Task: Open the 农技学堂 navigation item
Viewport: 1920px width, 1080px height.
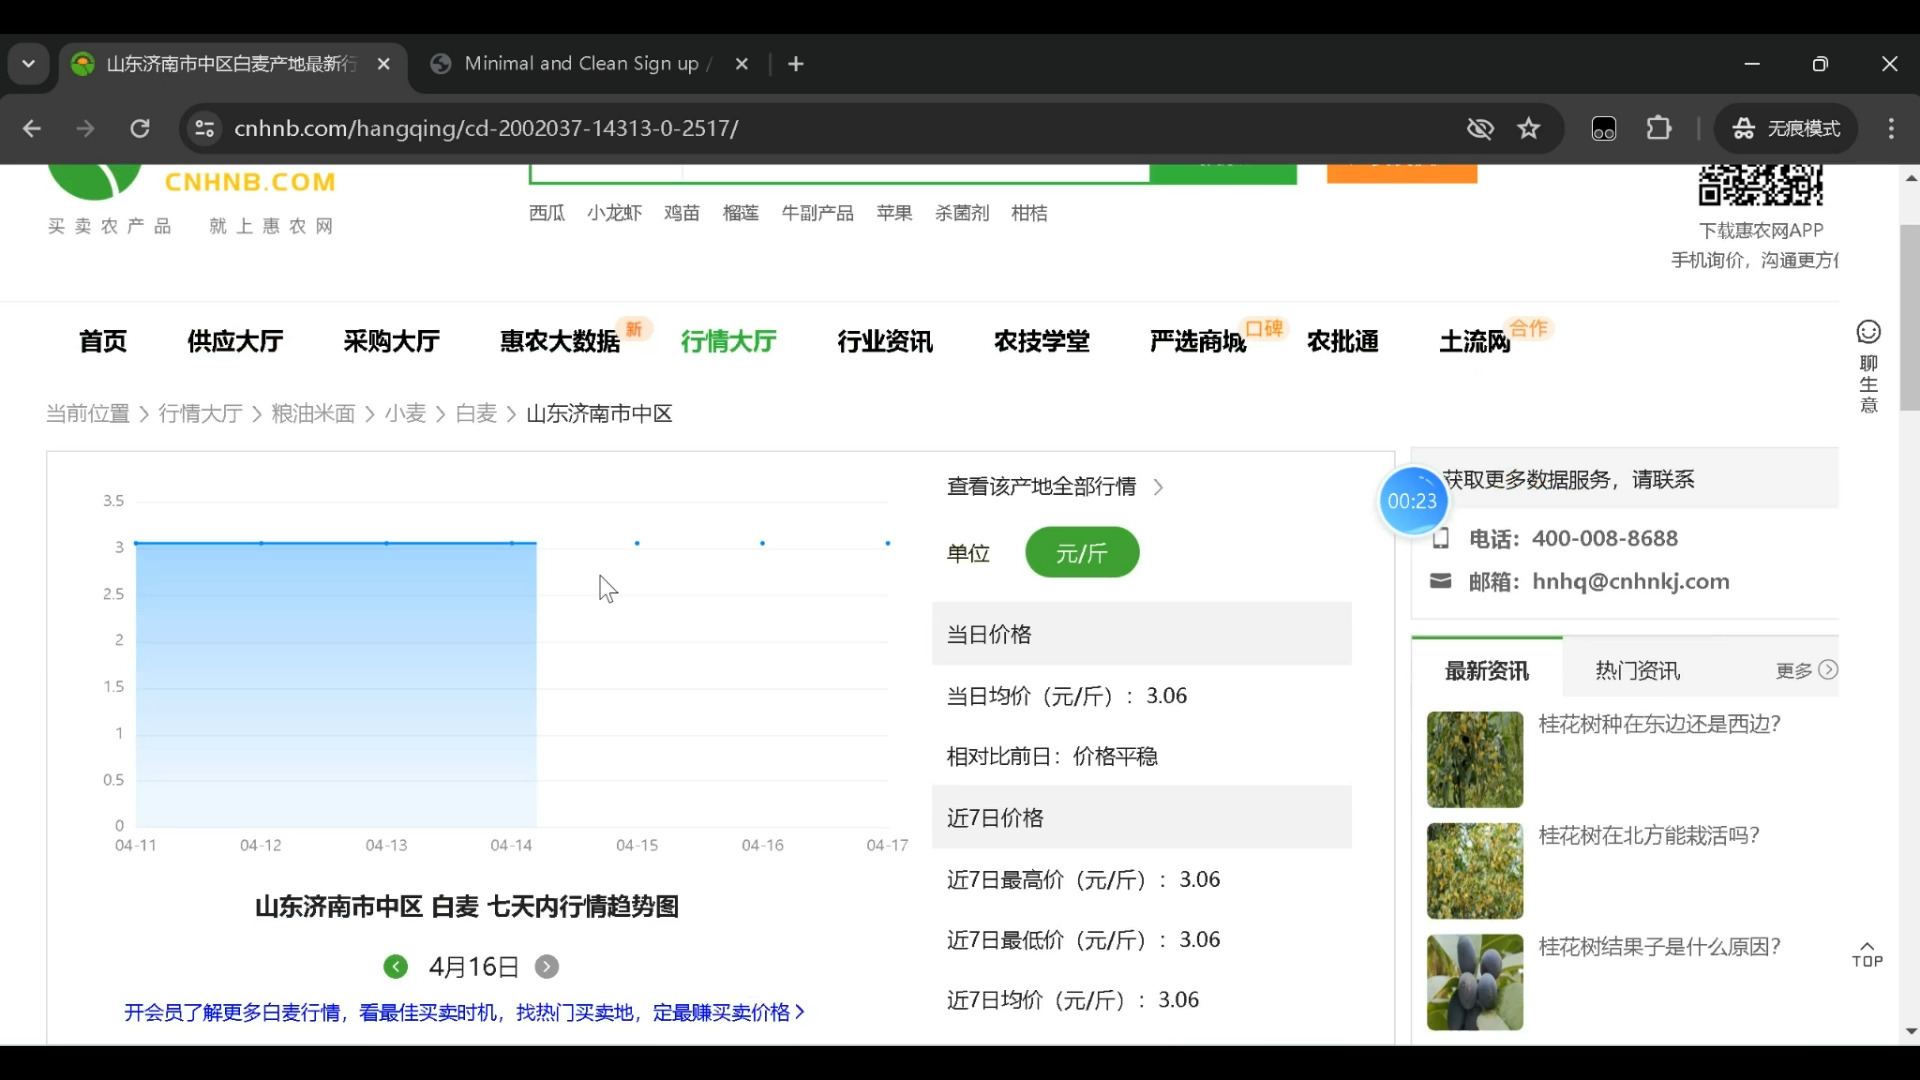Action: click(x=1041, y=341)
